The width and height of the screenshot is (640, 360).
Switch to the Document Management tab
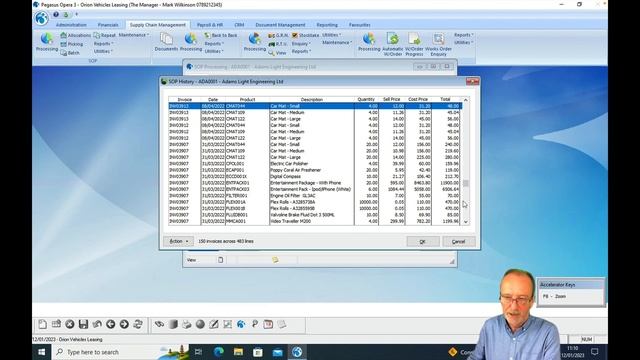coord(280,25)
